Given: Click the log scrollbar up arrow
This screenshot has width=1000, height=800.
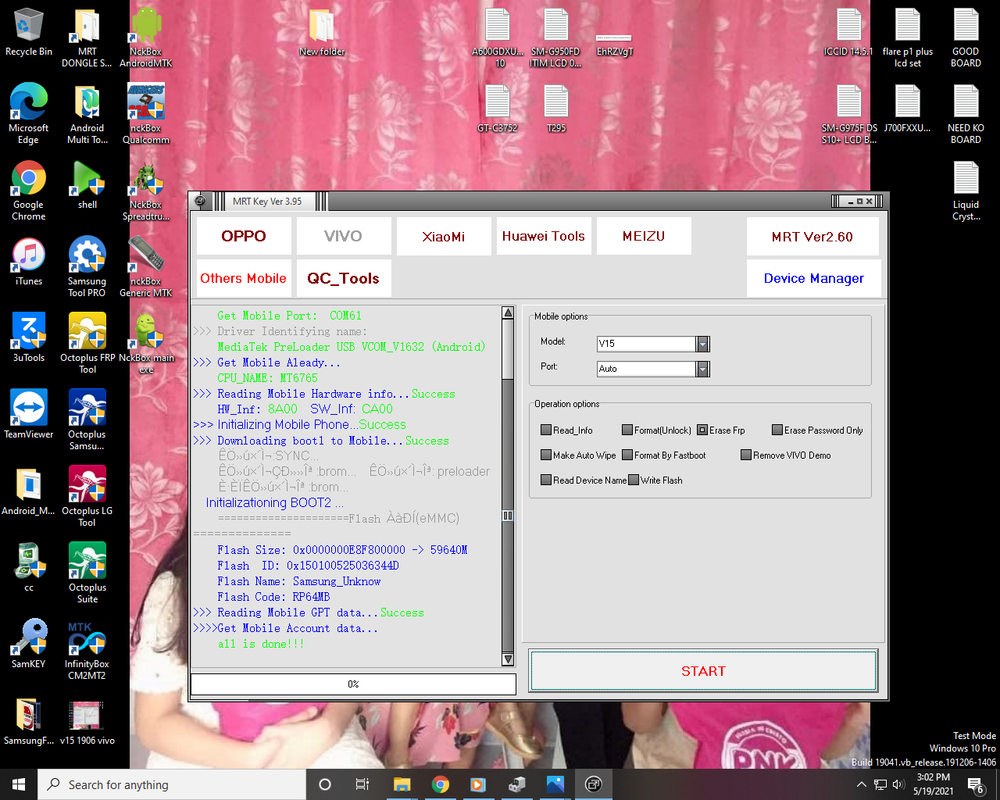Looking at the screenshot, I should click(508, 313).
